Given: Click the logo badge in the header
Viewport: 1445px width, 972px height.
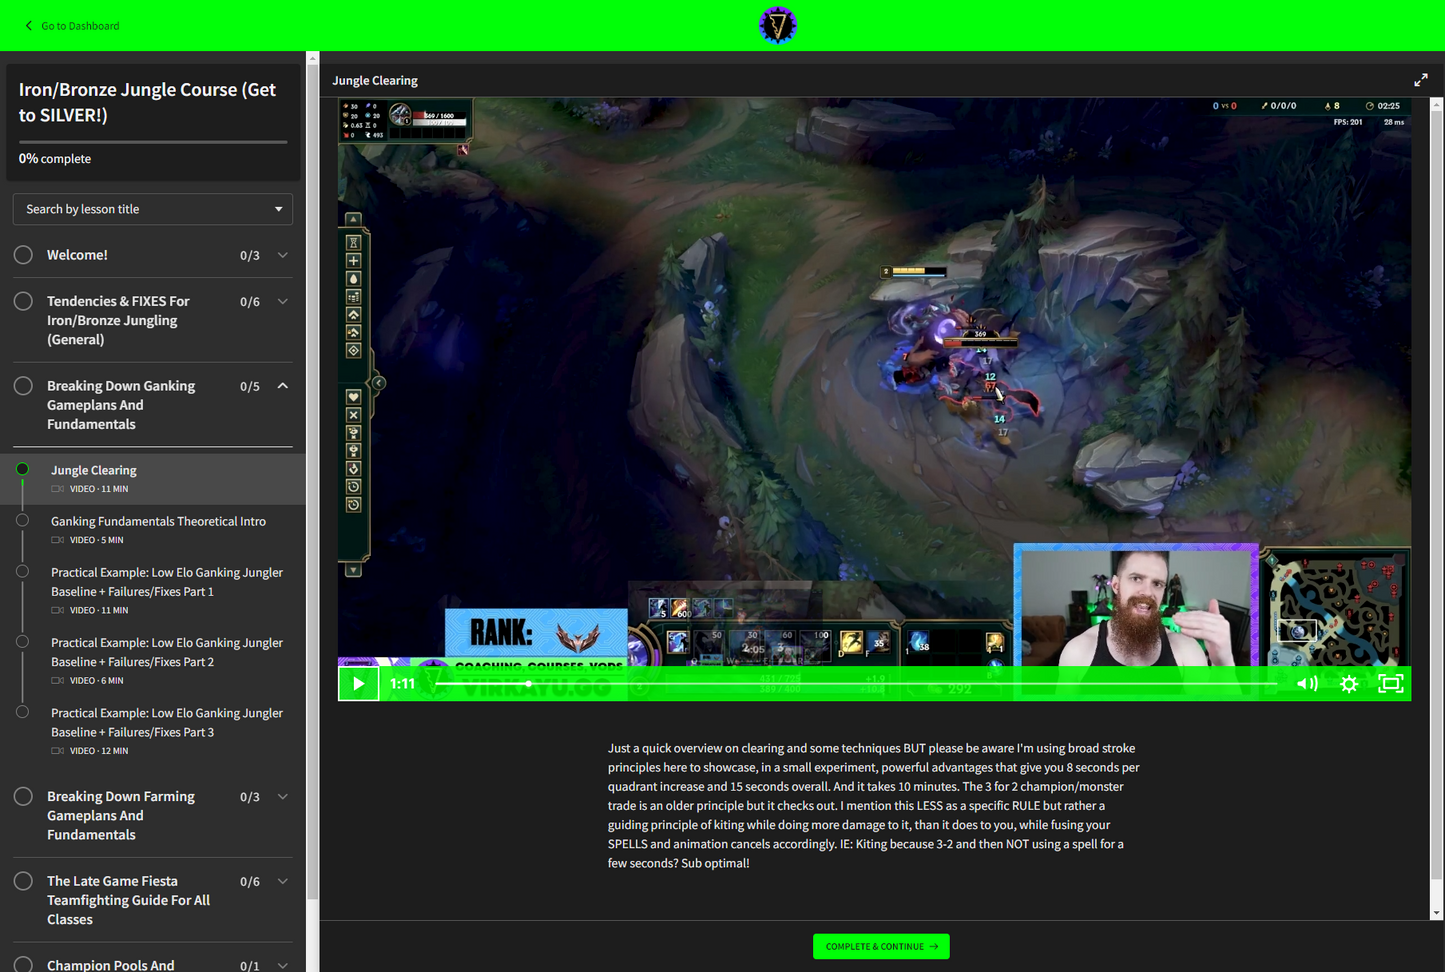Looking at the screenshot, I should coord(777,25).
